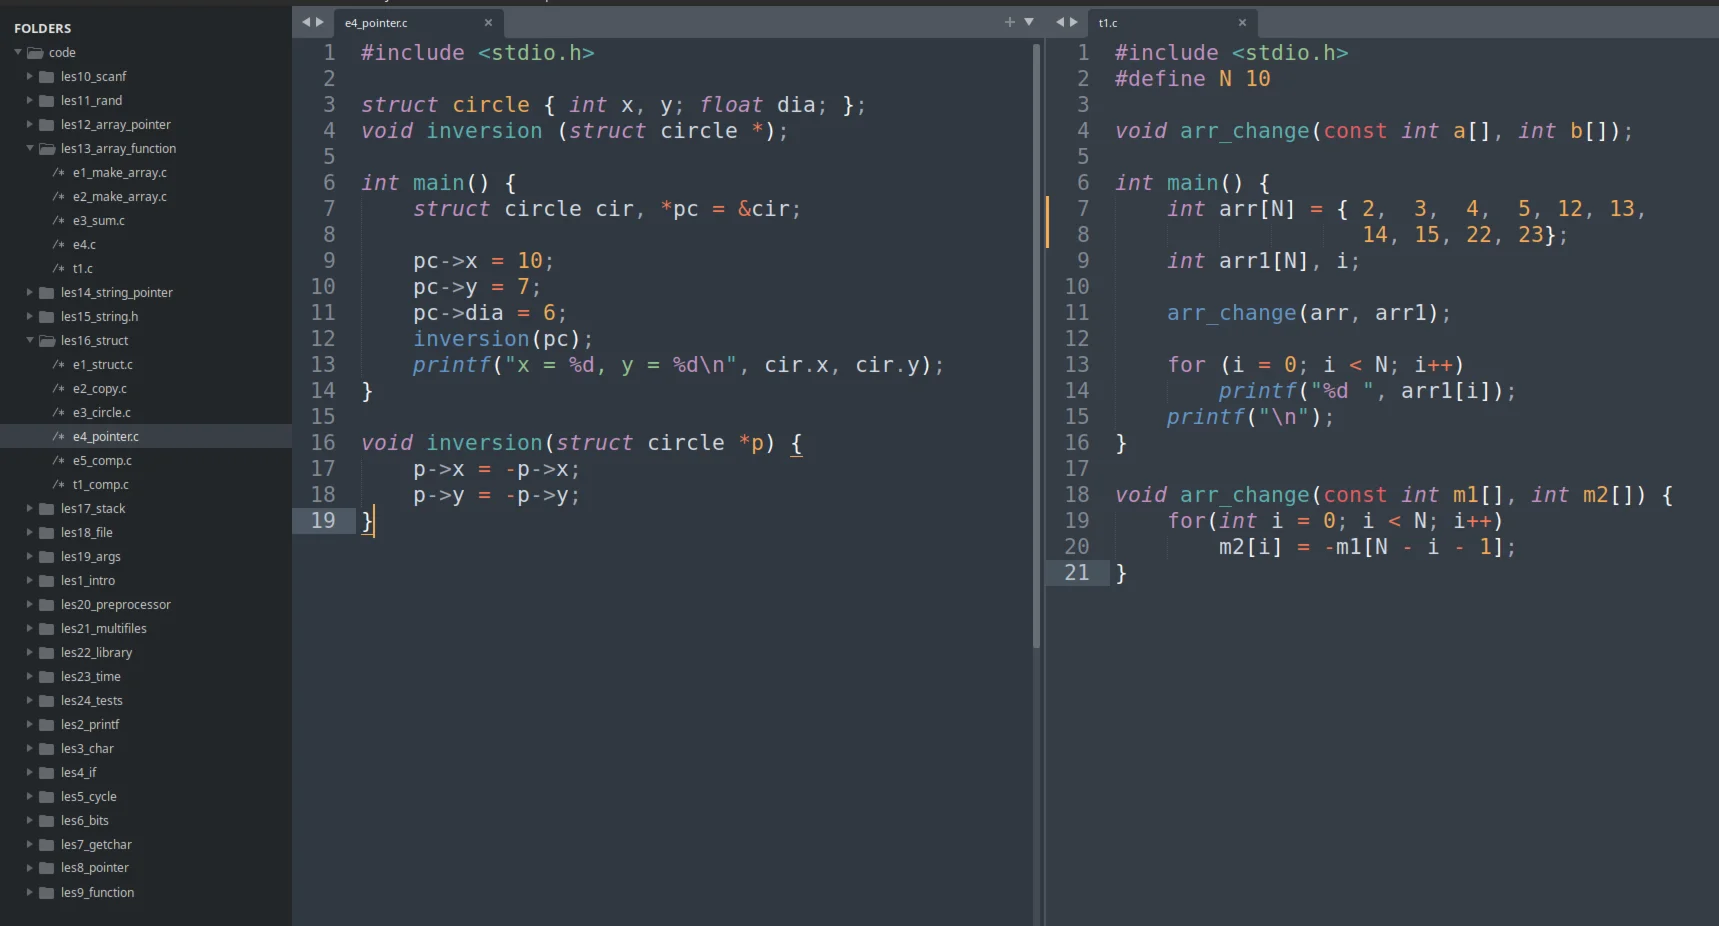
Task: Click the folder icon beside les12_array_pointer
Action: (46, 125)
